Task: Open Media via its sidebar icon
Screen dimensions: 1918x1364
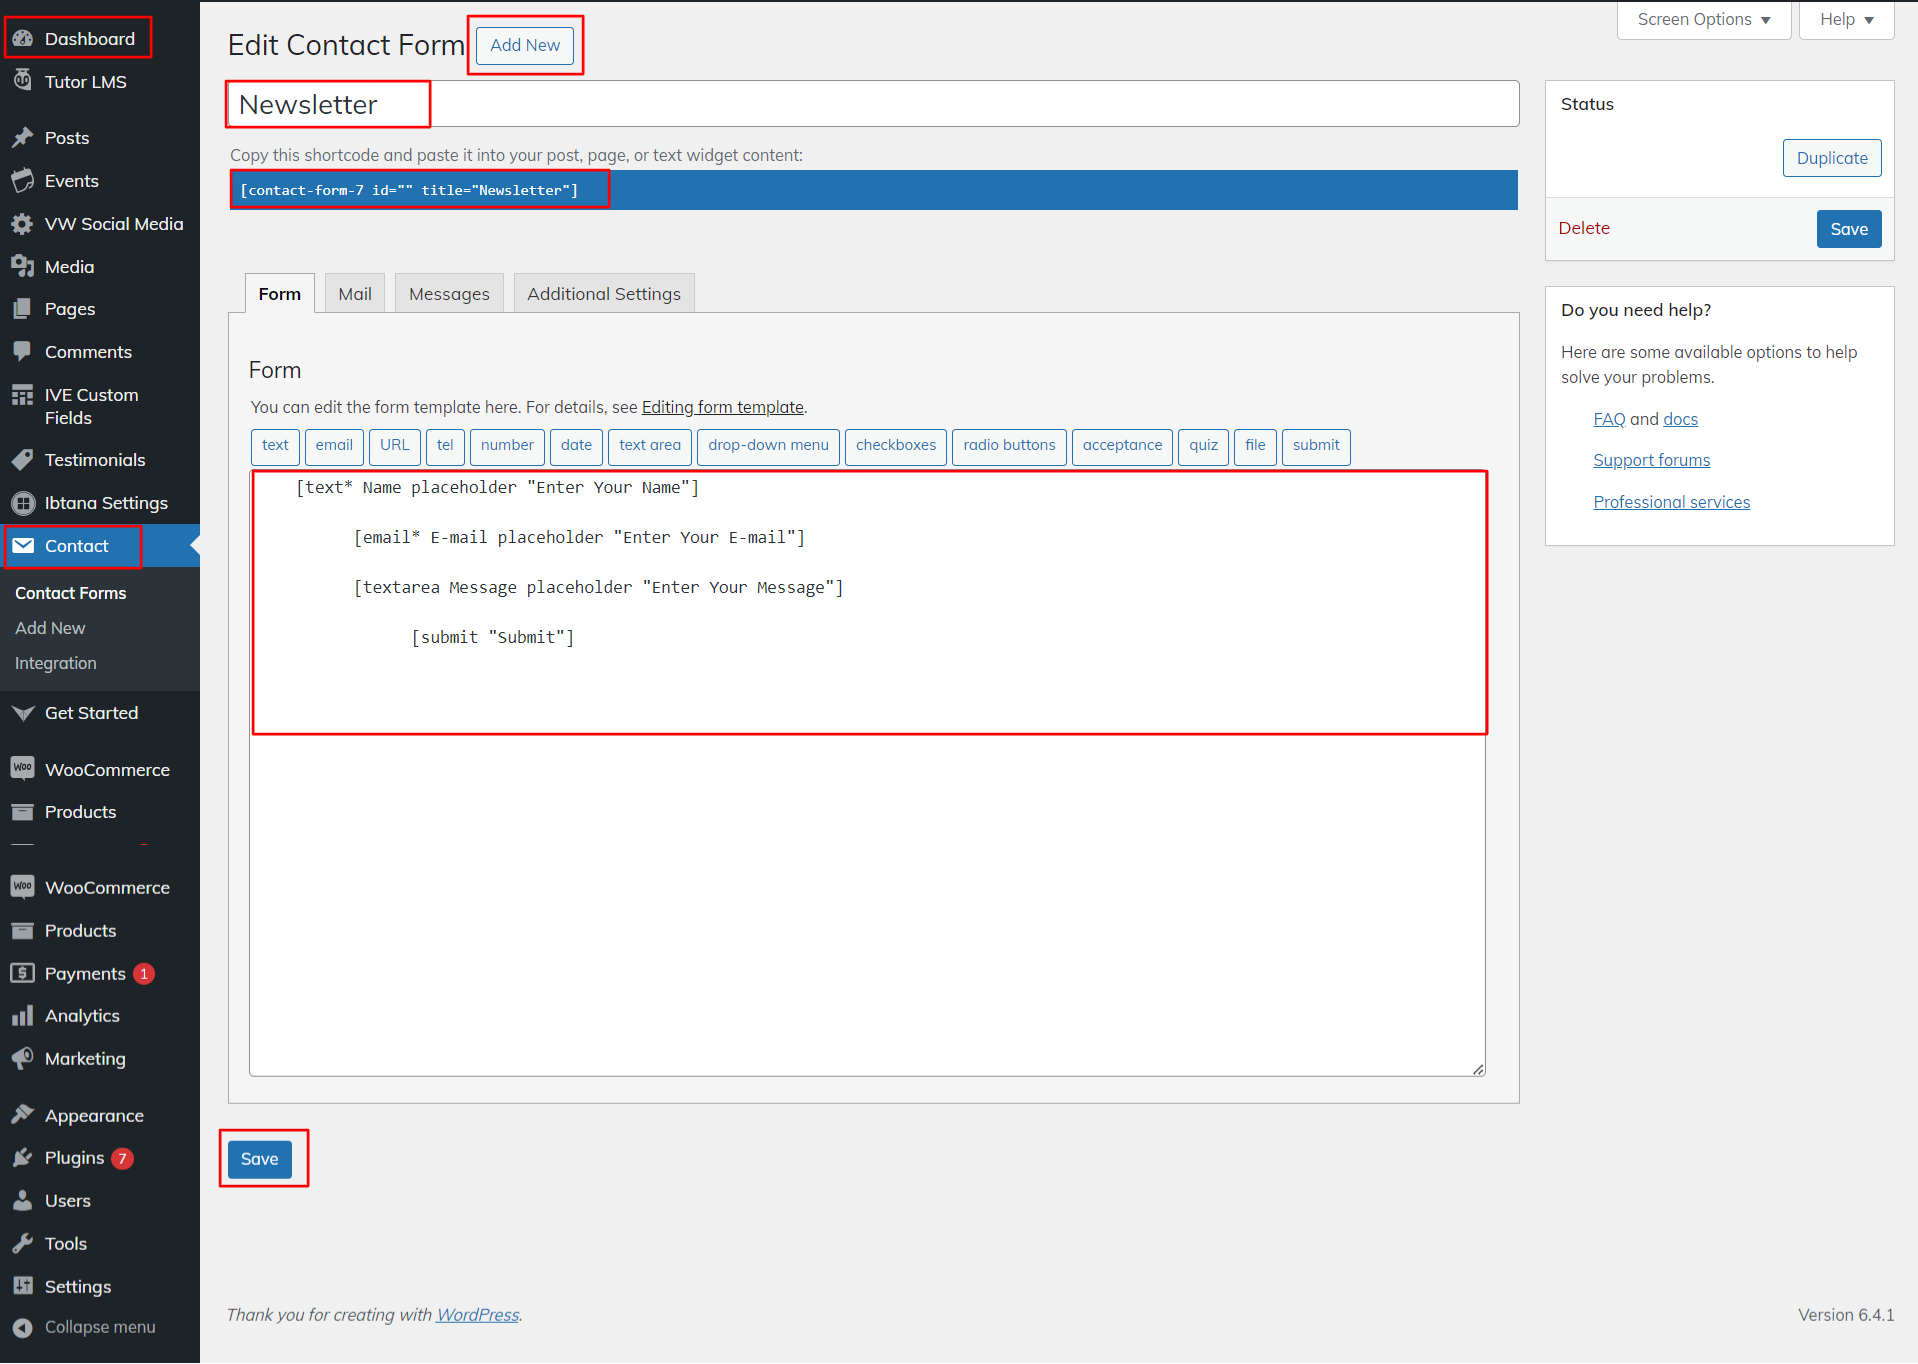Action: pos(23,267)
